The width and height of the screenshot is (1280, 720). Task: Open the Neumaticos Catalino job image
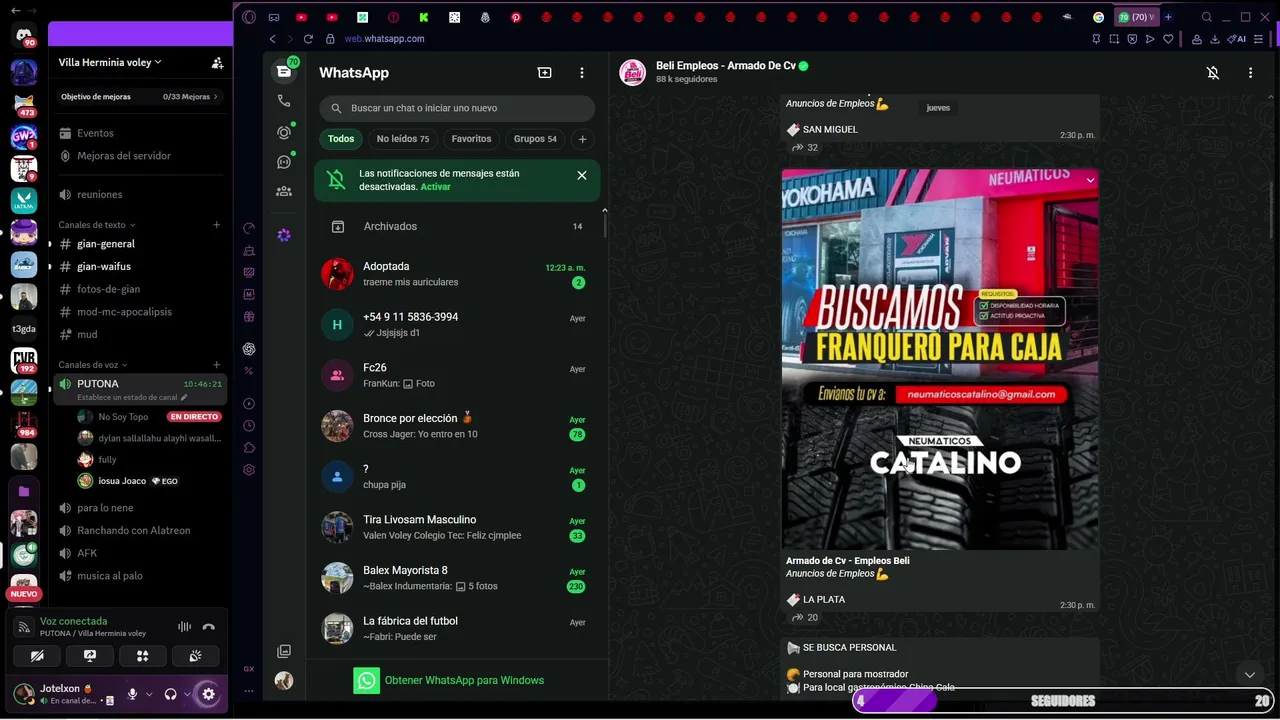940,359
